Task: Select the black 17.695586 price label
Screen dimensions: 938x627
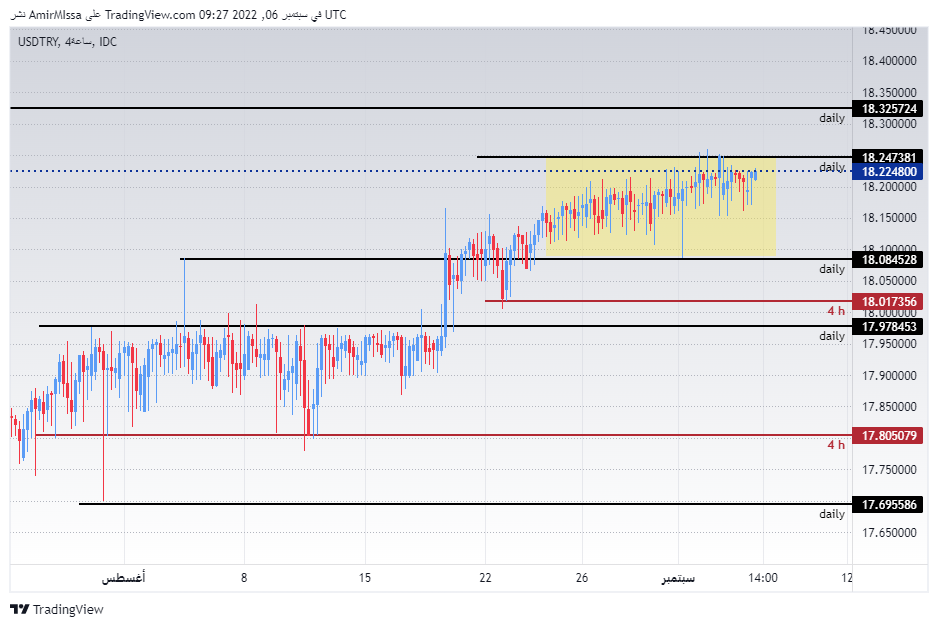Action: click(888, 505)
